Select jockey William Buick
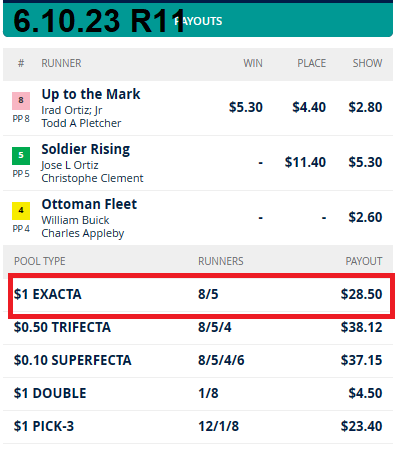398x461 pixels. click(x=75, y=220)
